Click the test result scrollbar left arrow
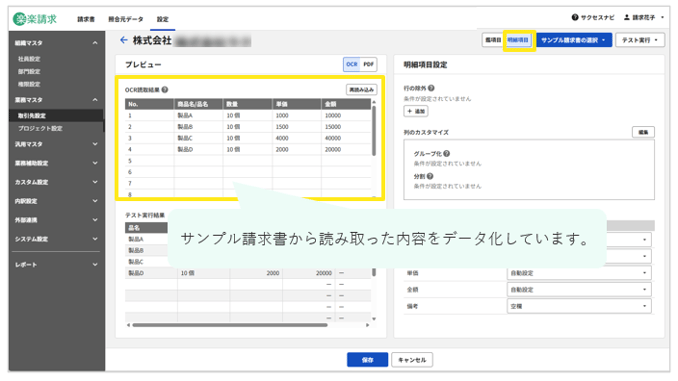 [x=128, y=325]
